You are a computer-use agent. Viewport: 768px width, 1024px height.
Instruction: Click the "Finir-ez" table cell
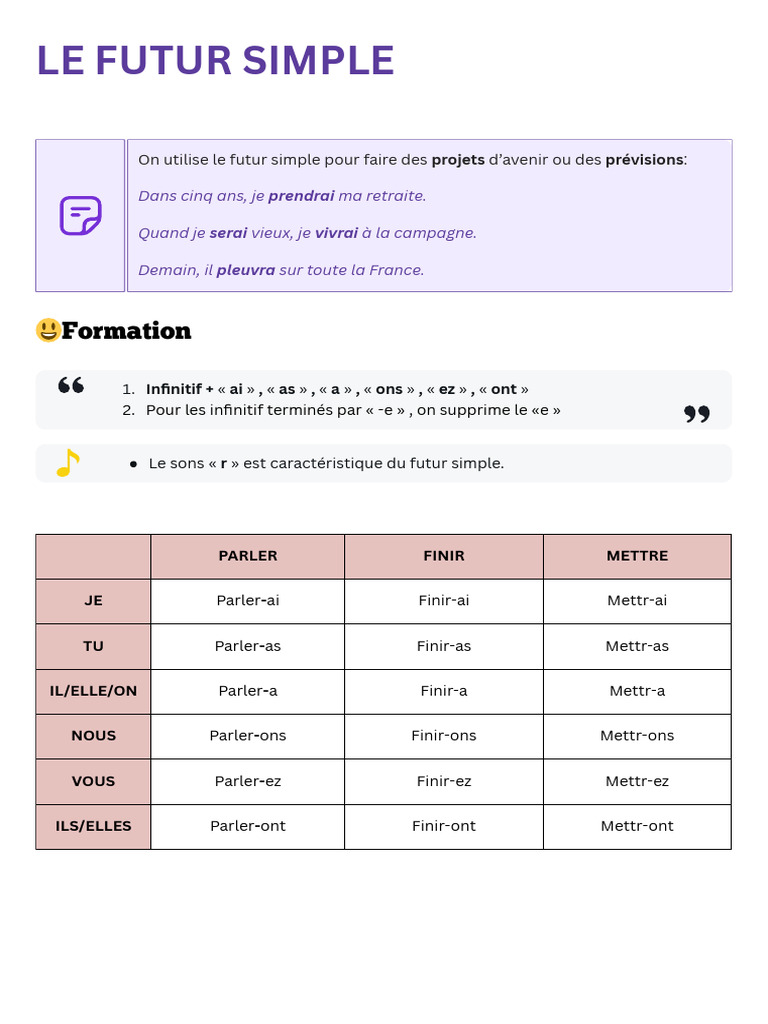click(444, 781)
